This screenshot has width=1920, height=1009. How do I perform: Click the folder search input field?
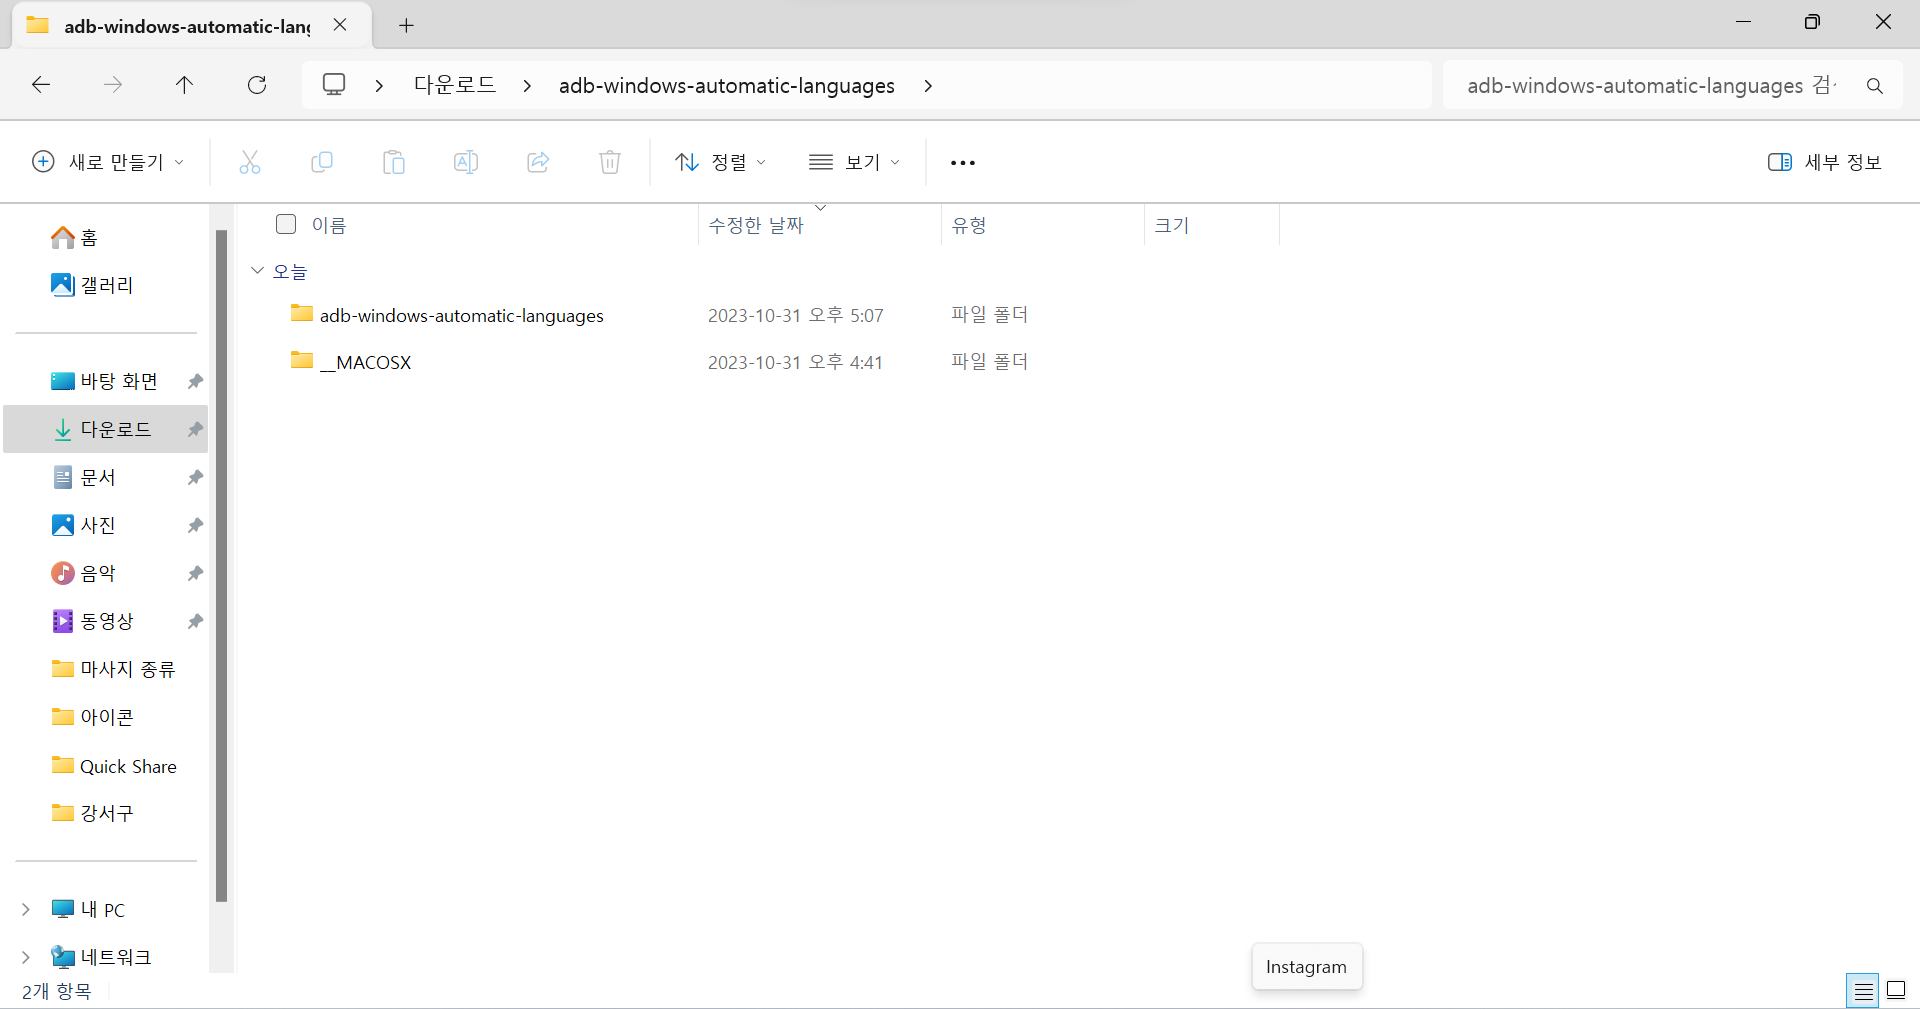[x=1650, y=86]
